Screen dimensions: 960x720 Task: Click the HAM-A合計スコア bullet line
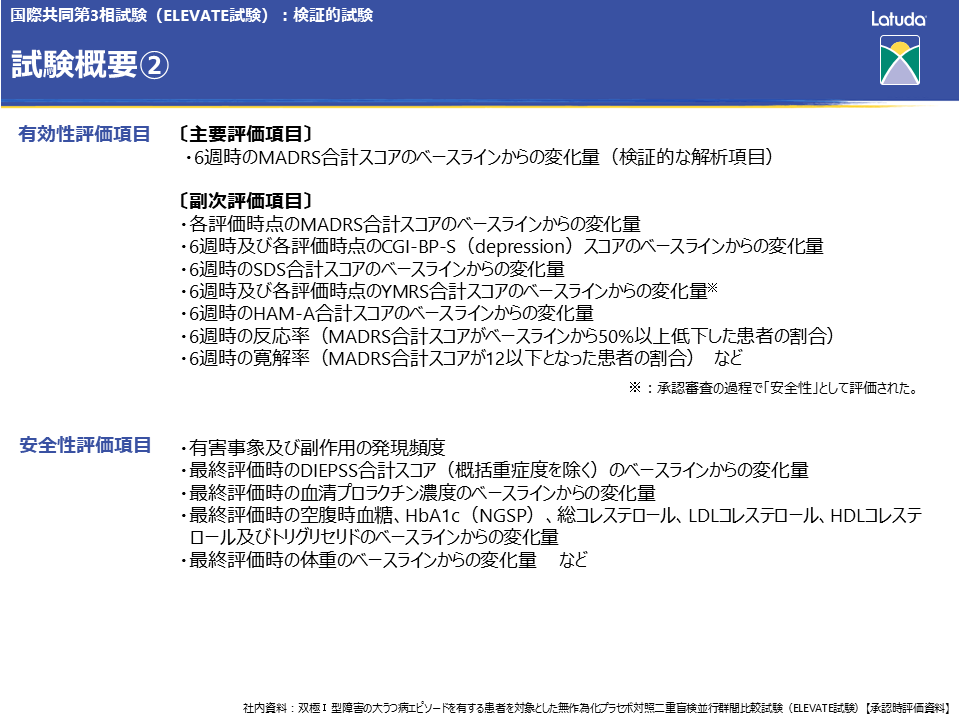[386, 313]
